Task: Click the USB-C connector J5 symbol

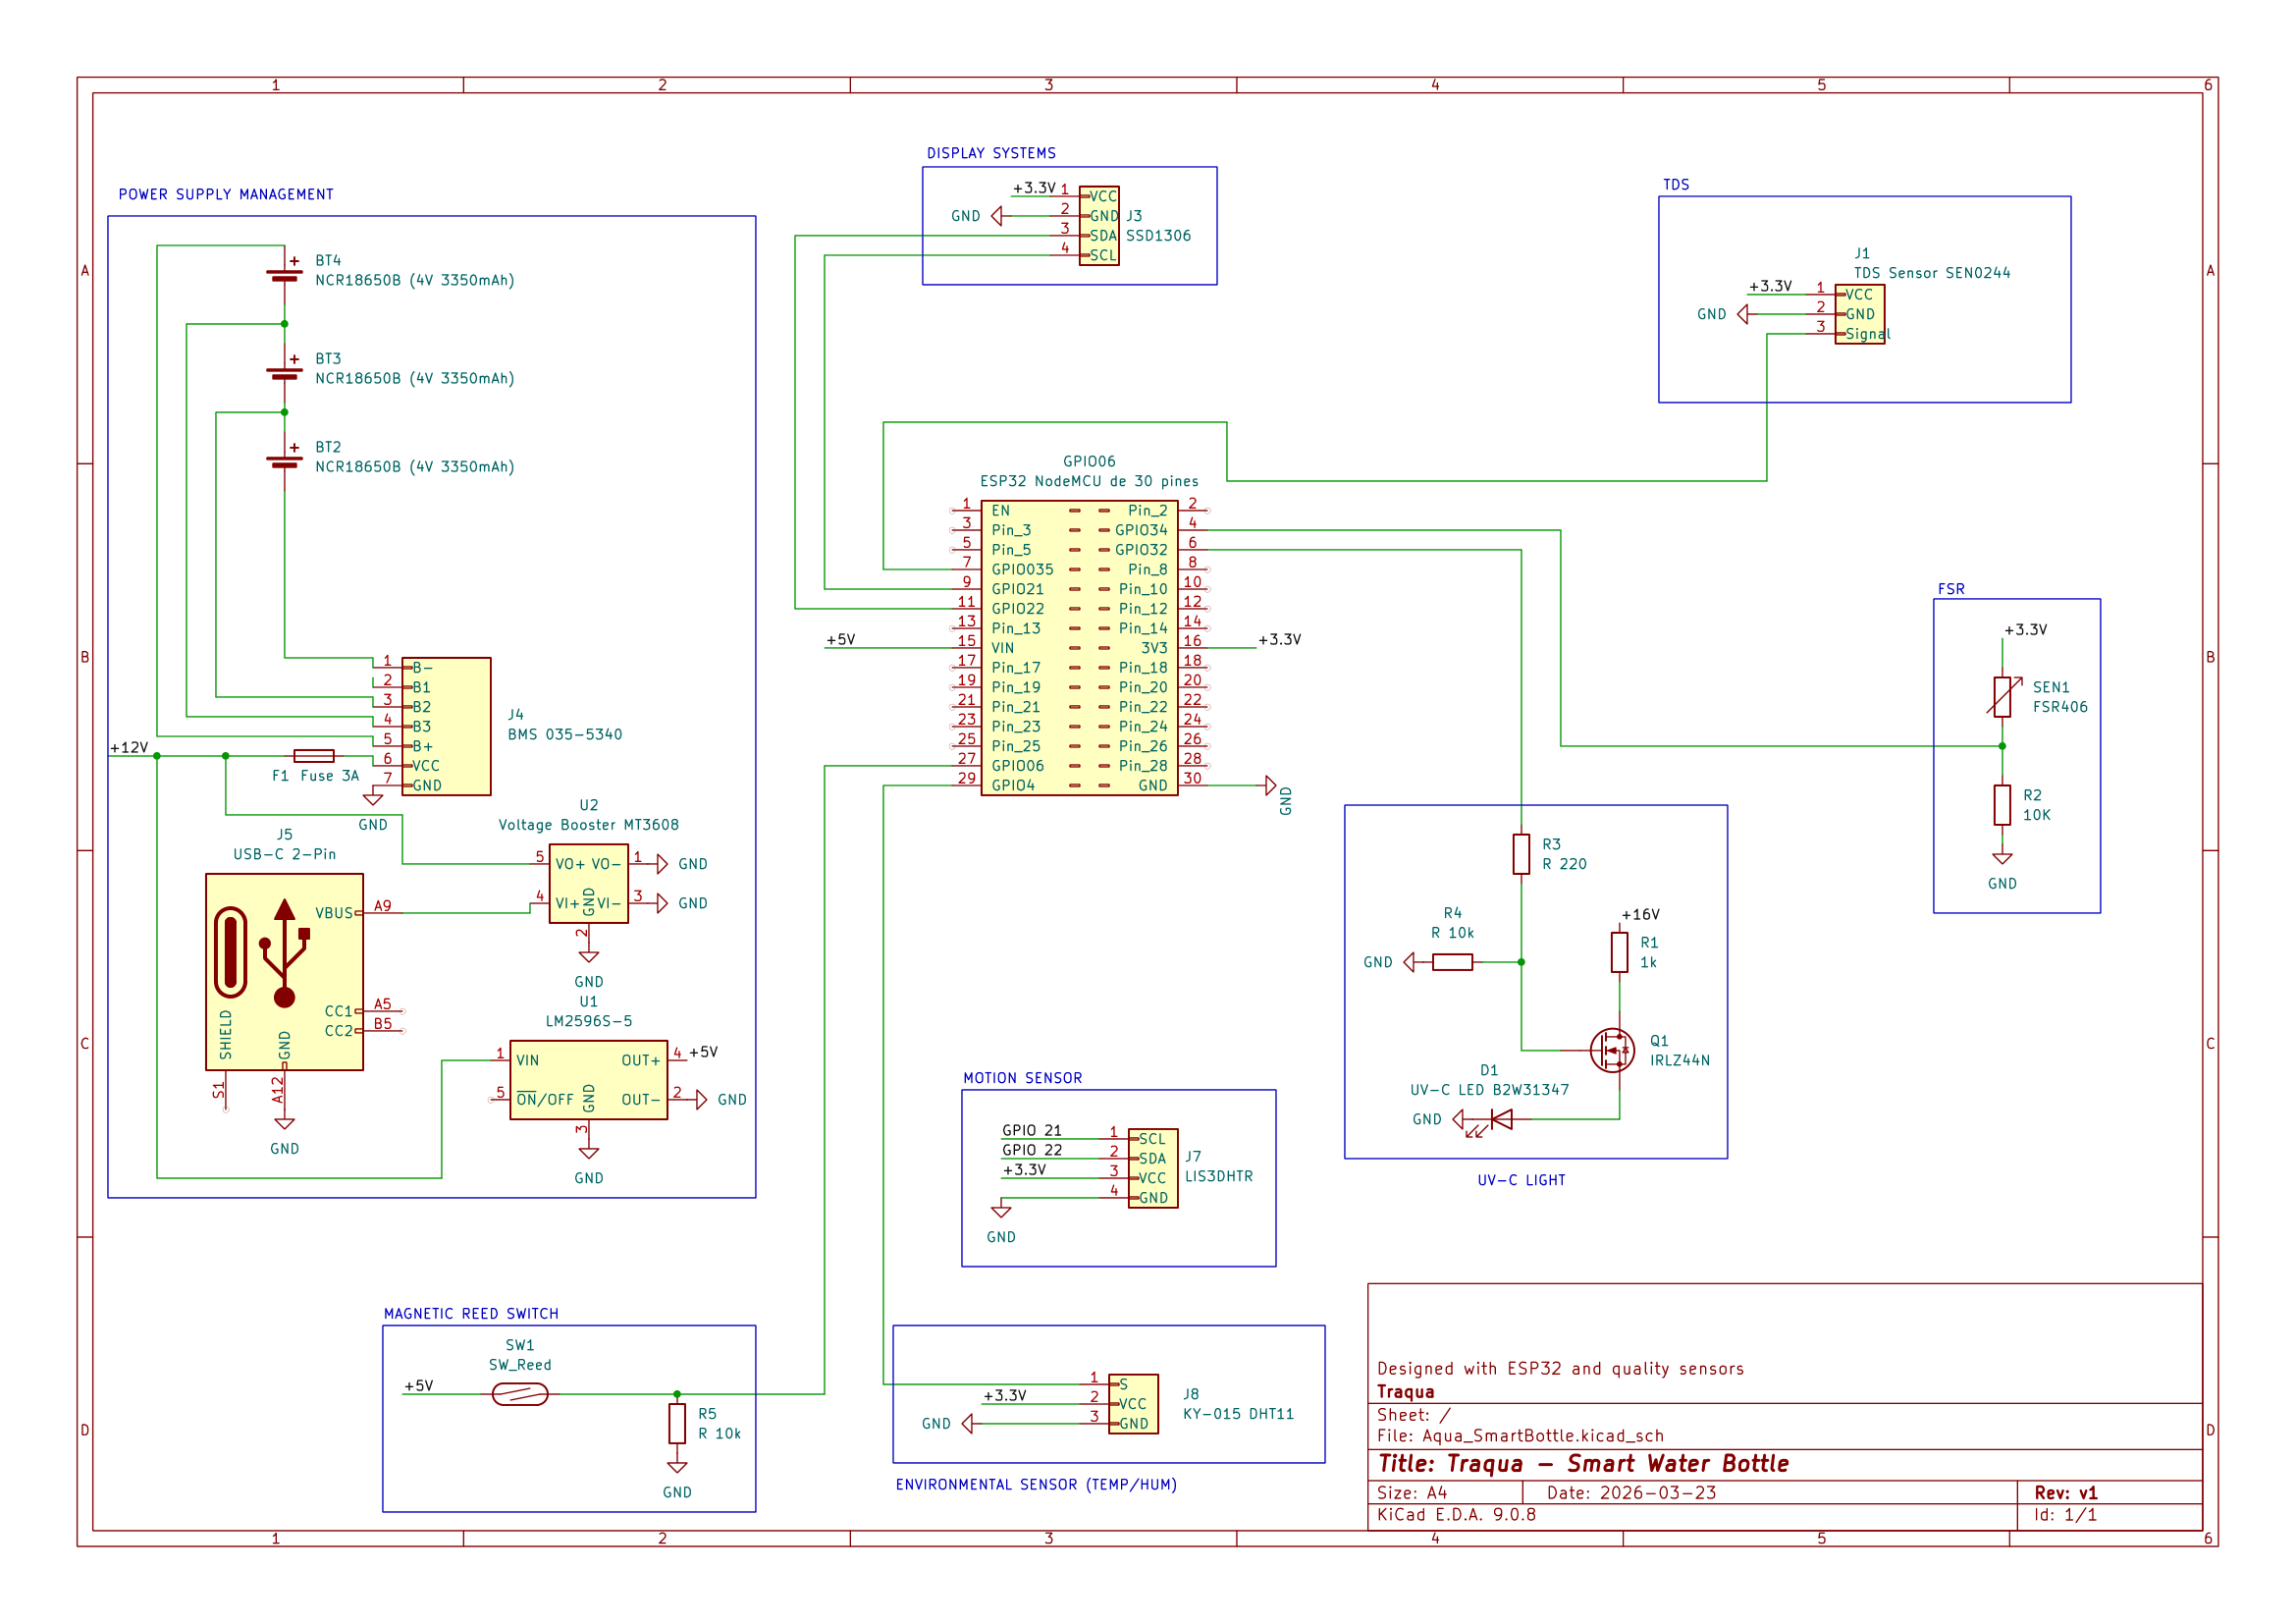Action: 284,971
